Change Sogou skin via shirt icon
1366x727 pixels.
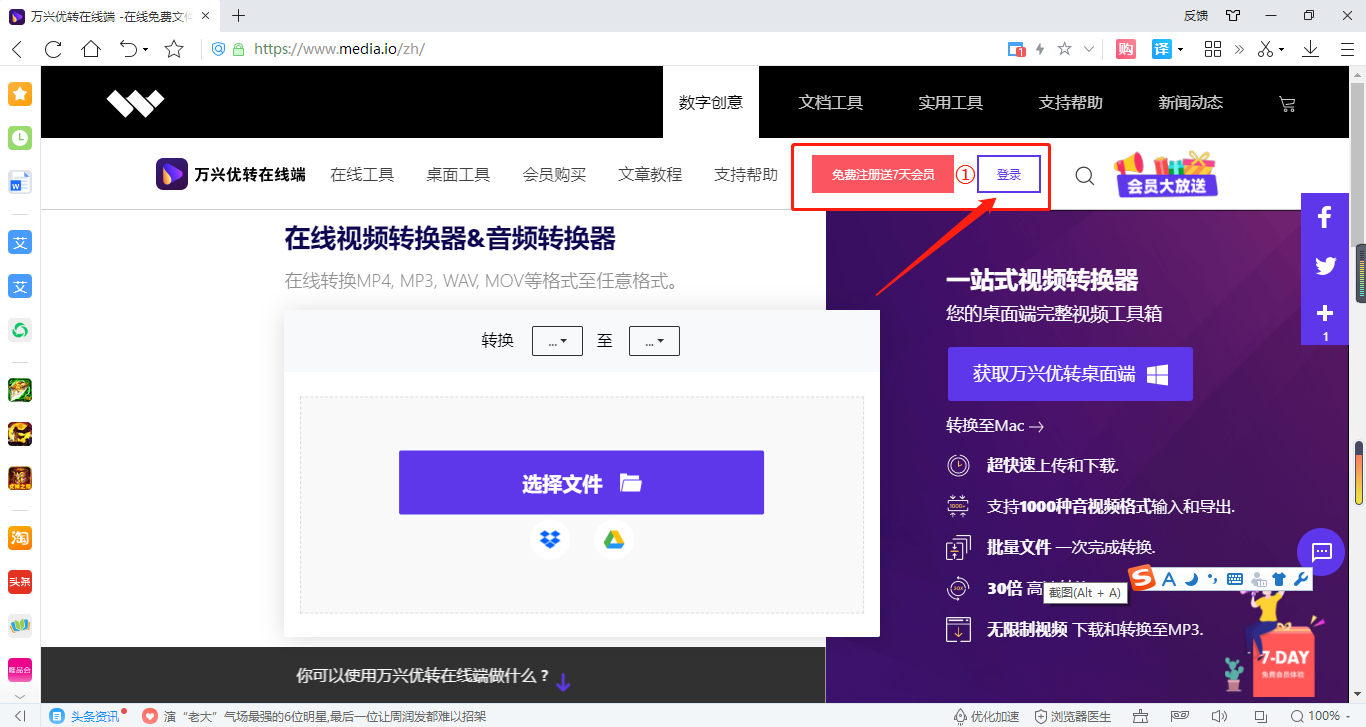[1278, 579]
